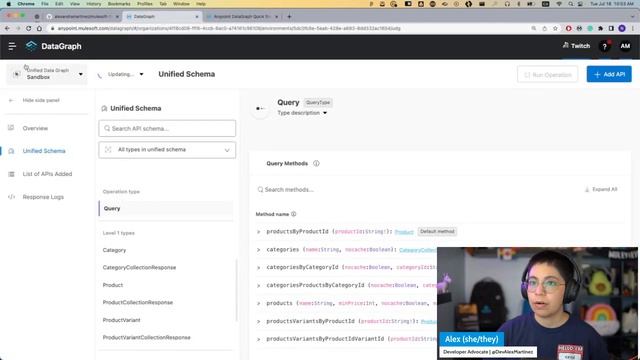This screenshot has height=360, width=640.
Task: Expand the categoriesByCategoryId method row
Action: [x=258, y=268]
